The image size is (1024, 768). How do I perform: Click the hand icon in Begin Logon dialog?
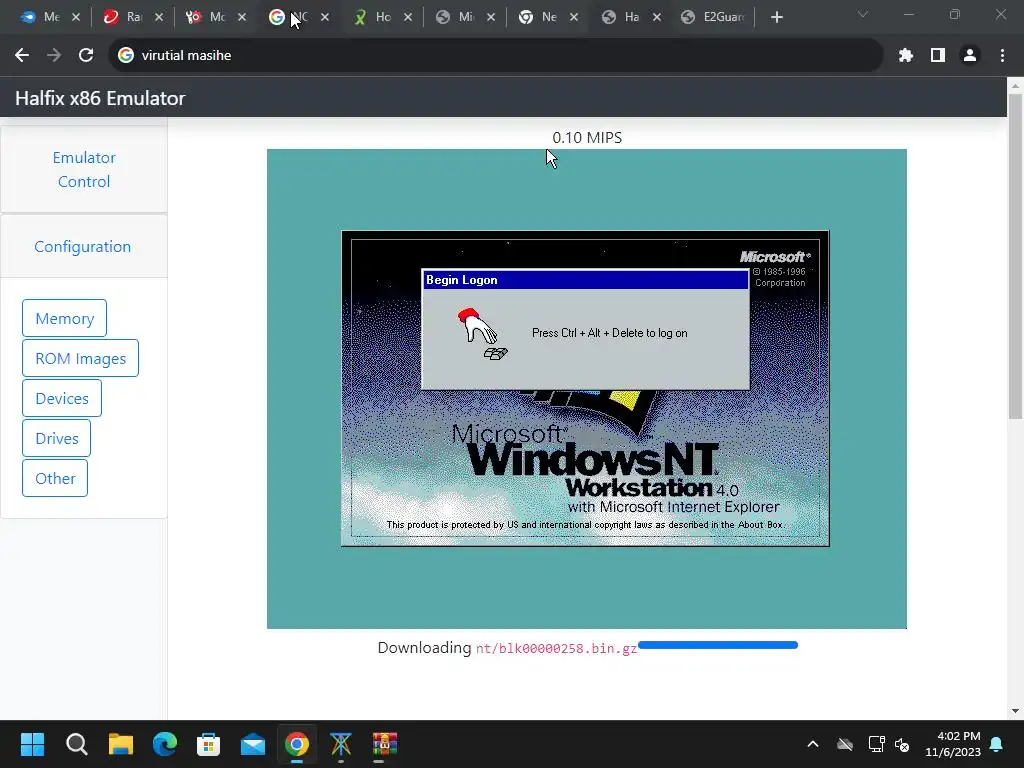[482, 334]
